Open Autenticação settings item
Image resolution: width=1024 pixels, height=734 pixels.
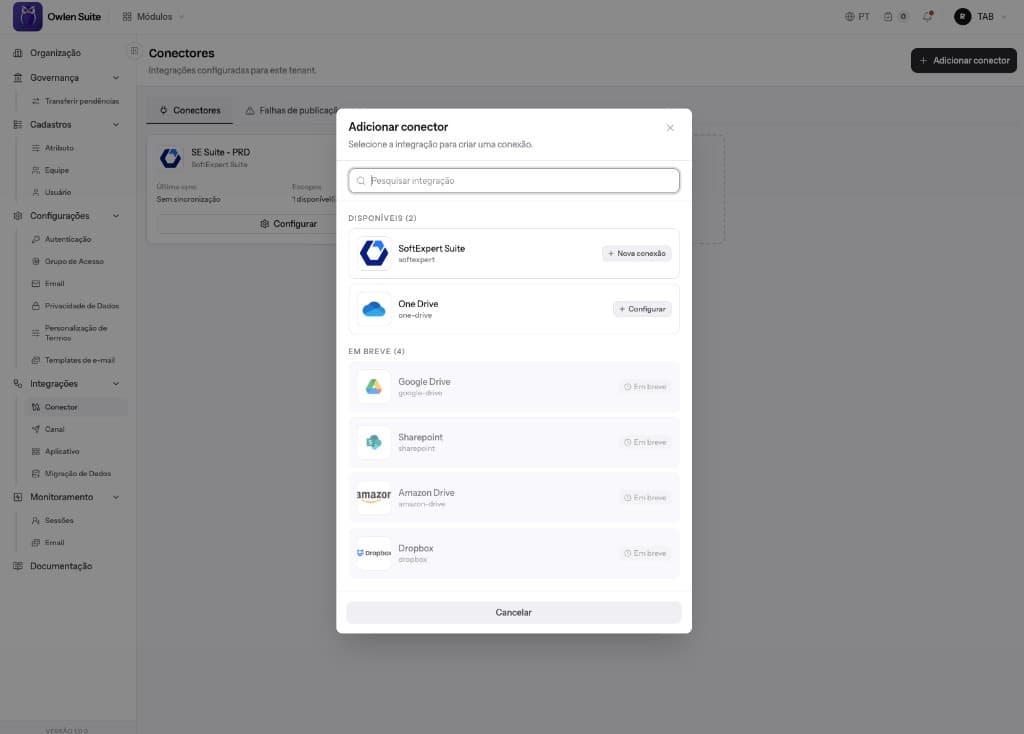click(x=76, y=240)
